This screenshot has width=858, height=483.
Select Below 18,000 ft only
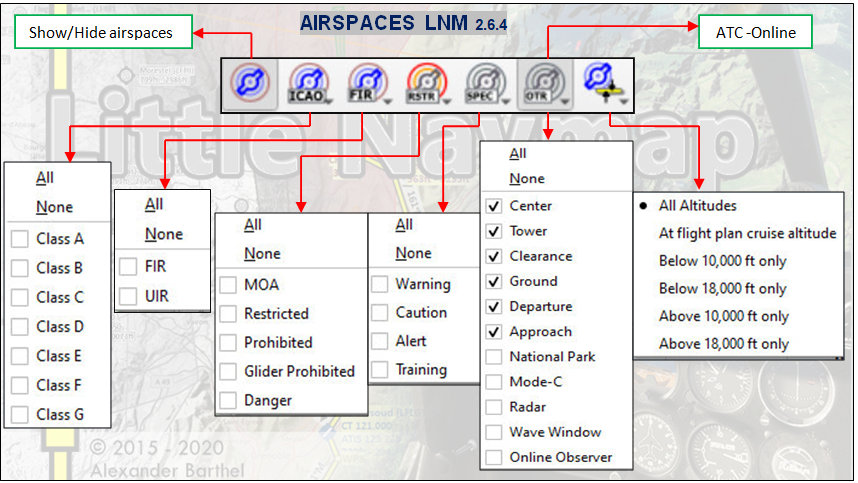722,289
